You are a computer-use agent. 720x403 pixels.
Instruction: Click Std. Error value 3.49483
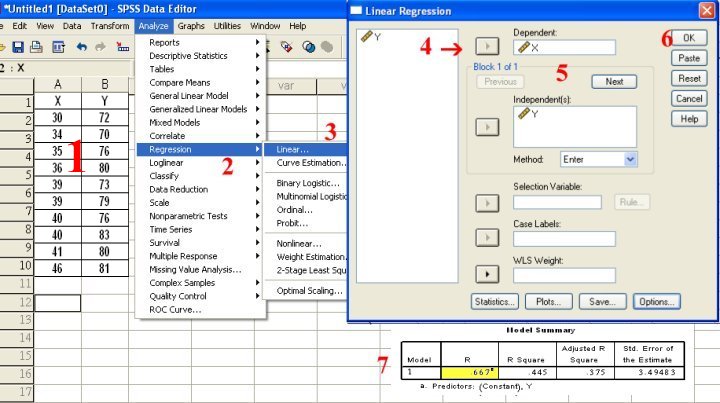coord(648,372)
